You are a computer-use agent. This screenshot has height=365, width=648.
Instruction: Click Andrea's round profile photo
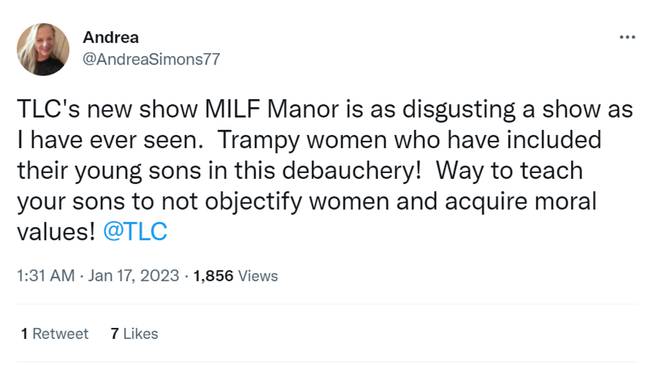point(43,49)
